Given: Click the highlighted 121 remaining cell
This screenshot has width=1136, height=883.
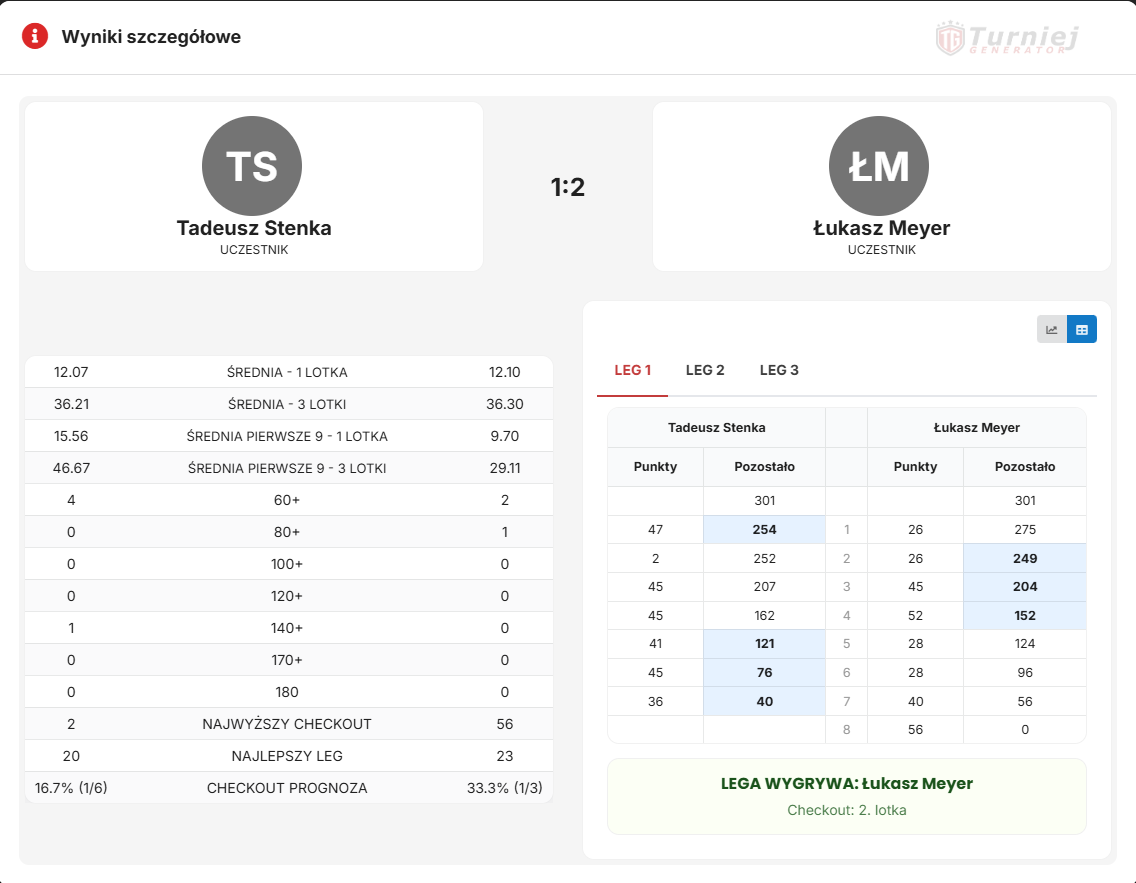Looking at the screenshot, I should [764, 643].
